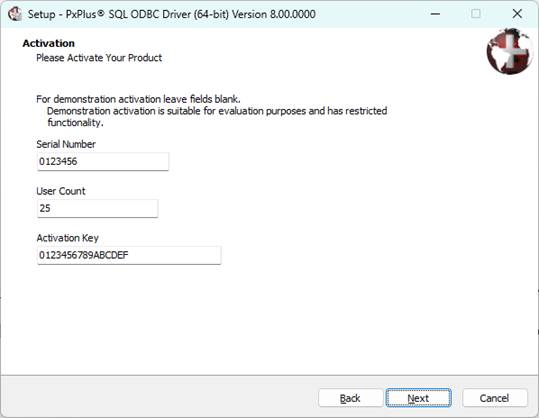This screenshot has width=539, height=418.
Task: Click into the User Count field
Action: click(x=97, y=208)
